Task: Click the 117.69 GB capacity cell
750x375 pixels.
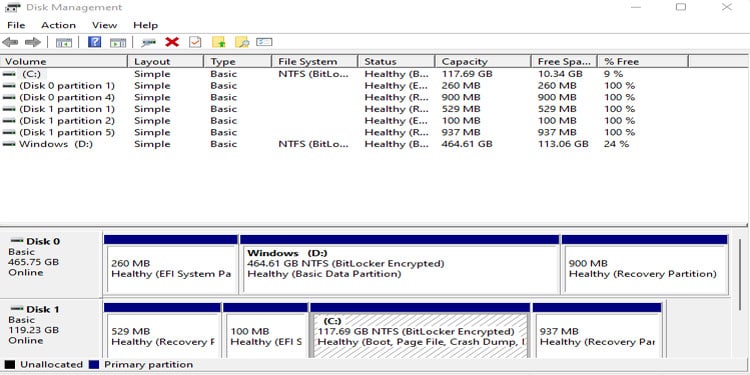Action: 467,74
